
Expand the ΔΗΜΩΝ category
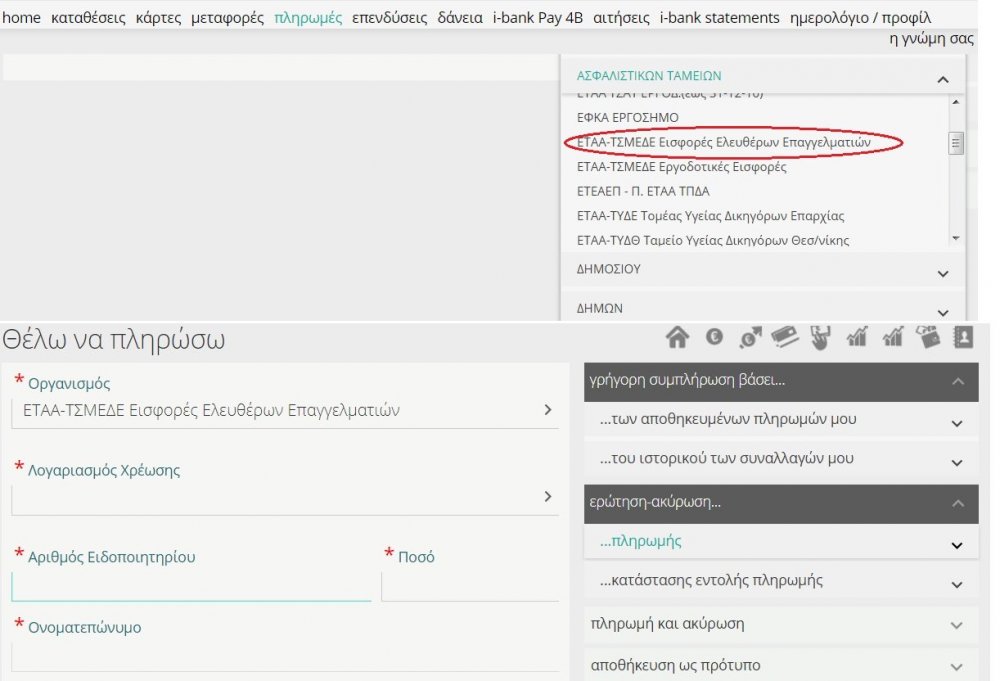(942, 311)
